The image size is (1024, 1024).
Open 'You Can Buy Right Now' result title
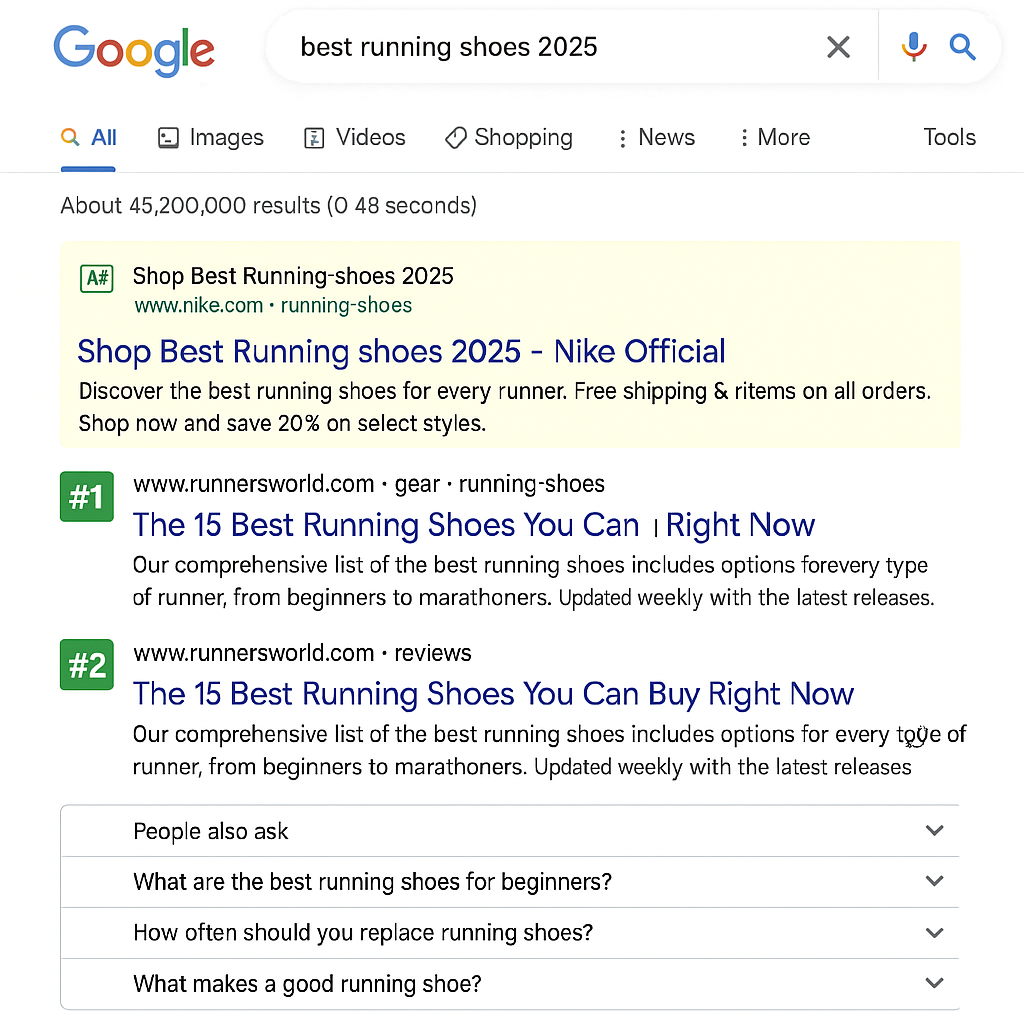click(x=493, y=694)
